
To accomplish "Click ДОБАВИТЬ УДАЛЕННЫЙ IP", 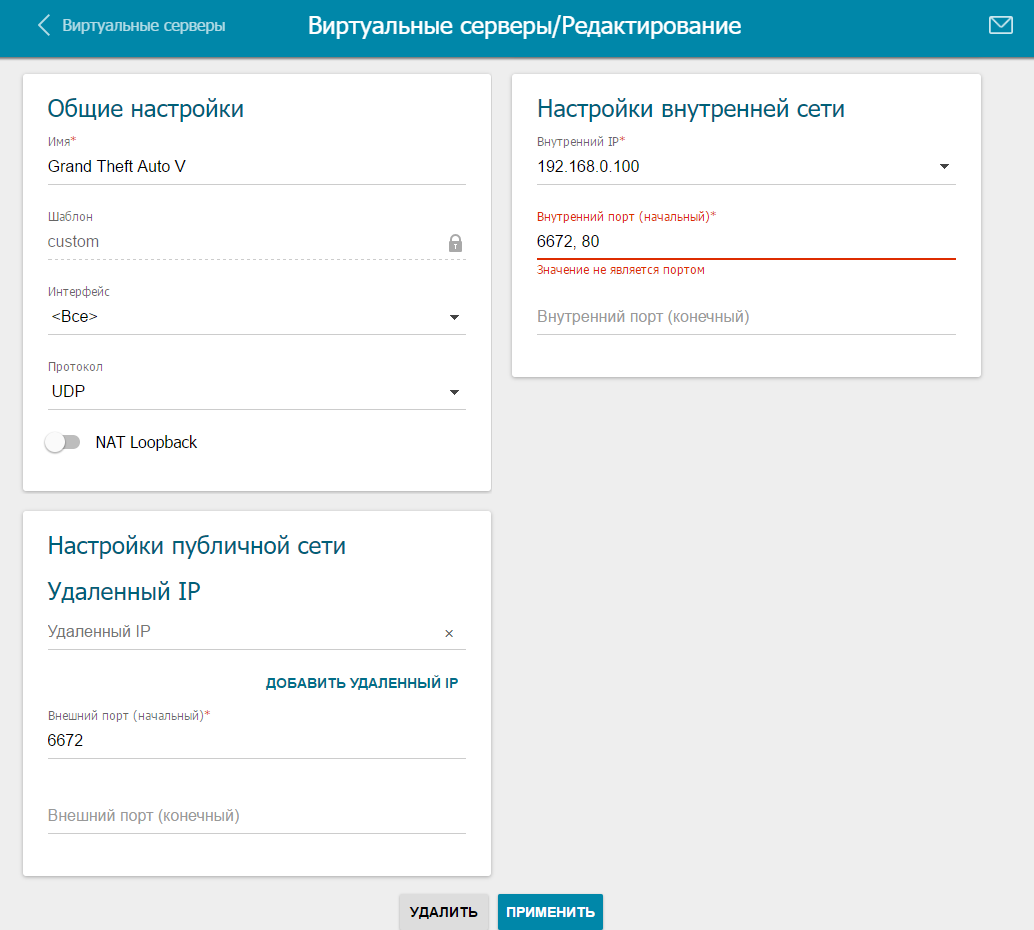I will point(361,683).
